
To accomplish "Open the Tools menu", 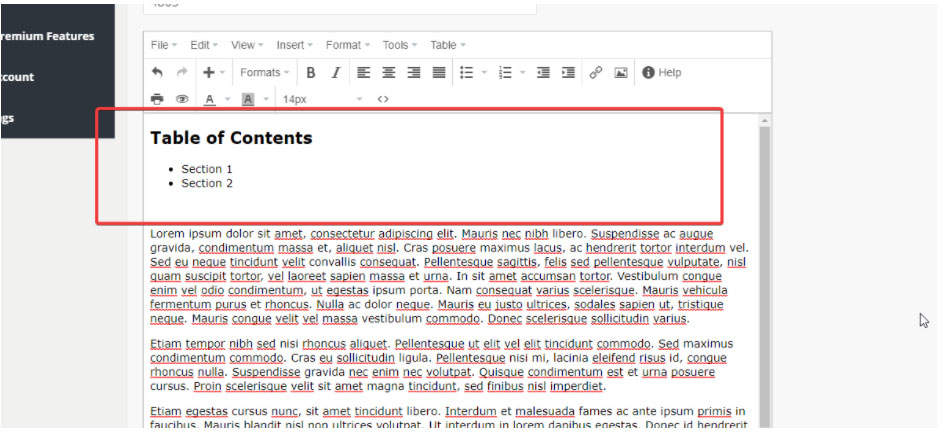I will pos(400,45).
